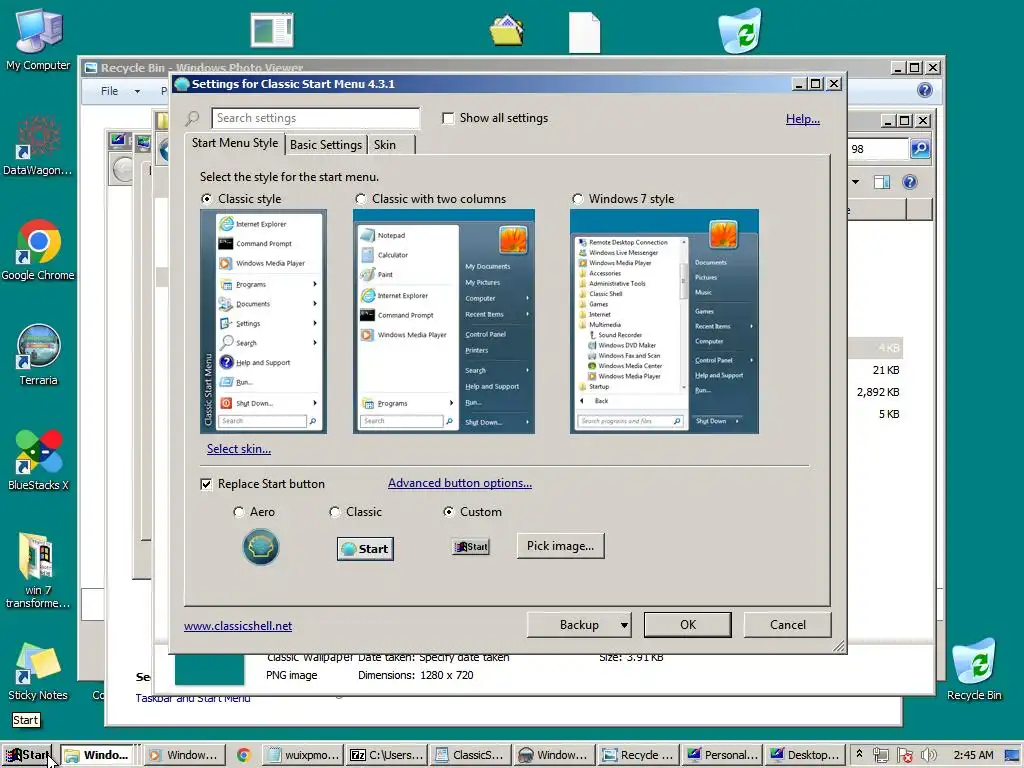Uncheck Replace Start button checkbox
This screenshot has height=768, width=1024.
click(x=206, y=484)
